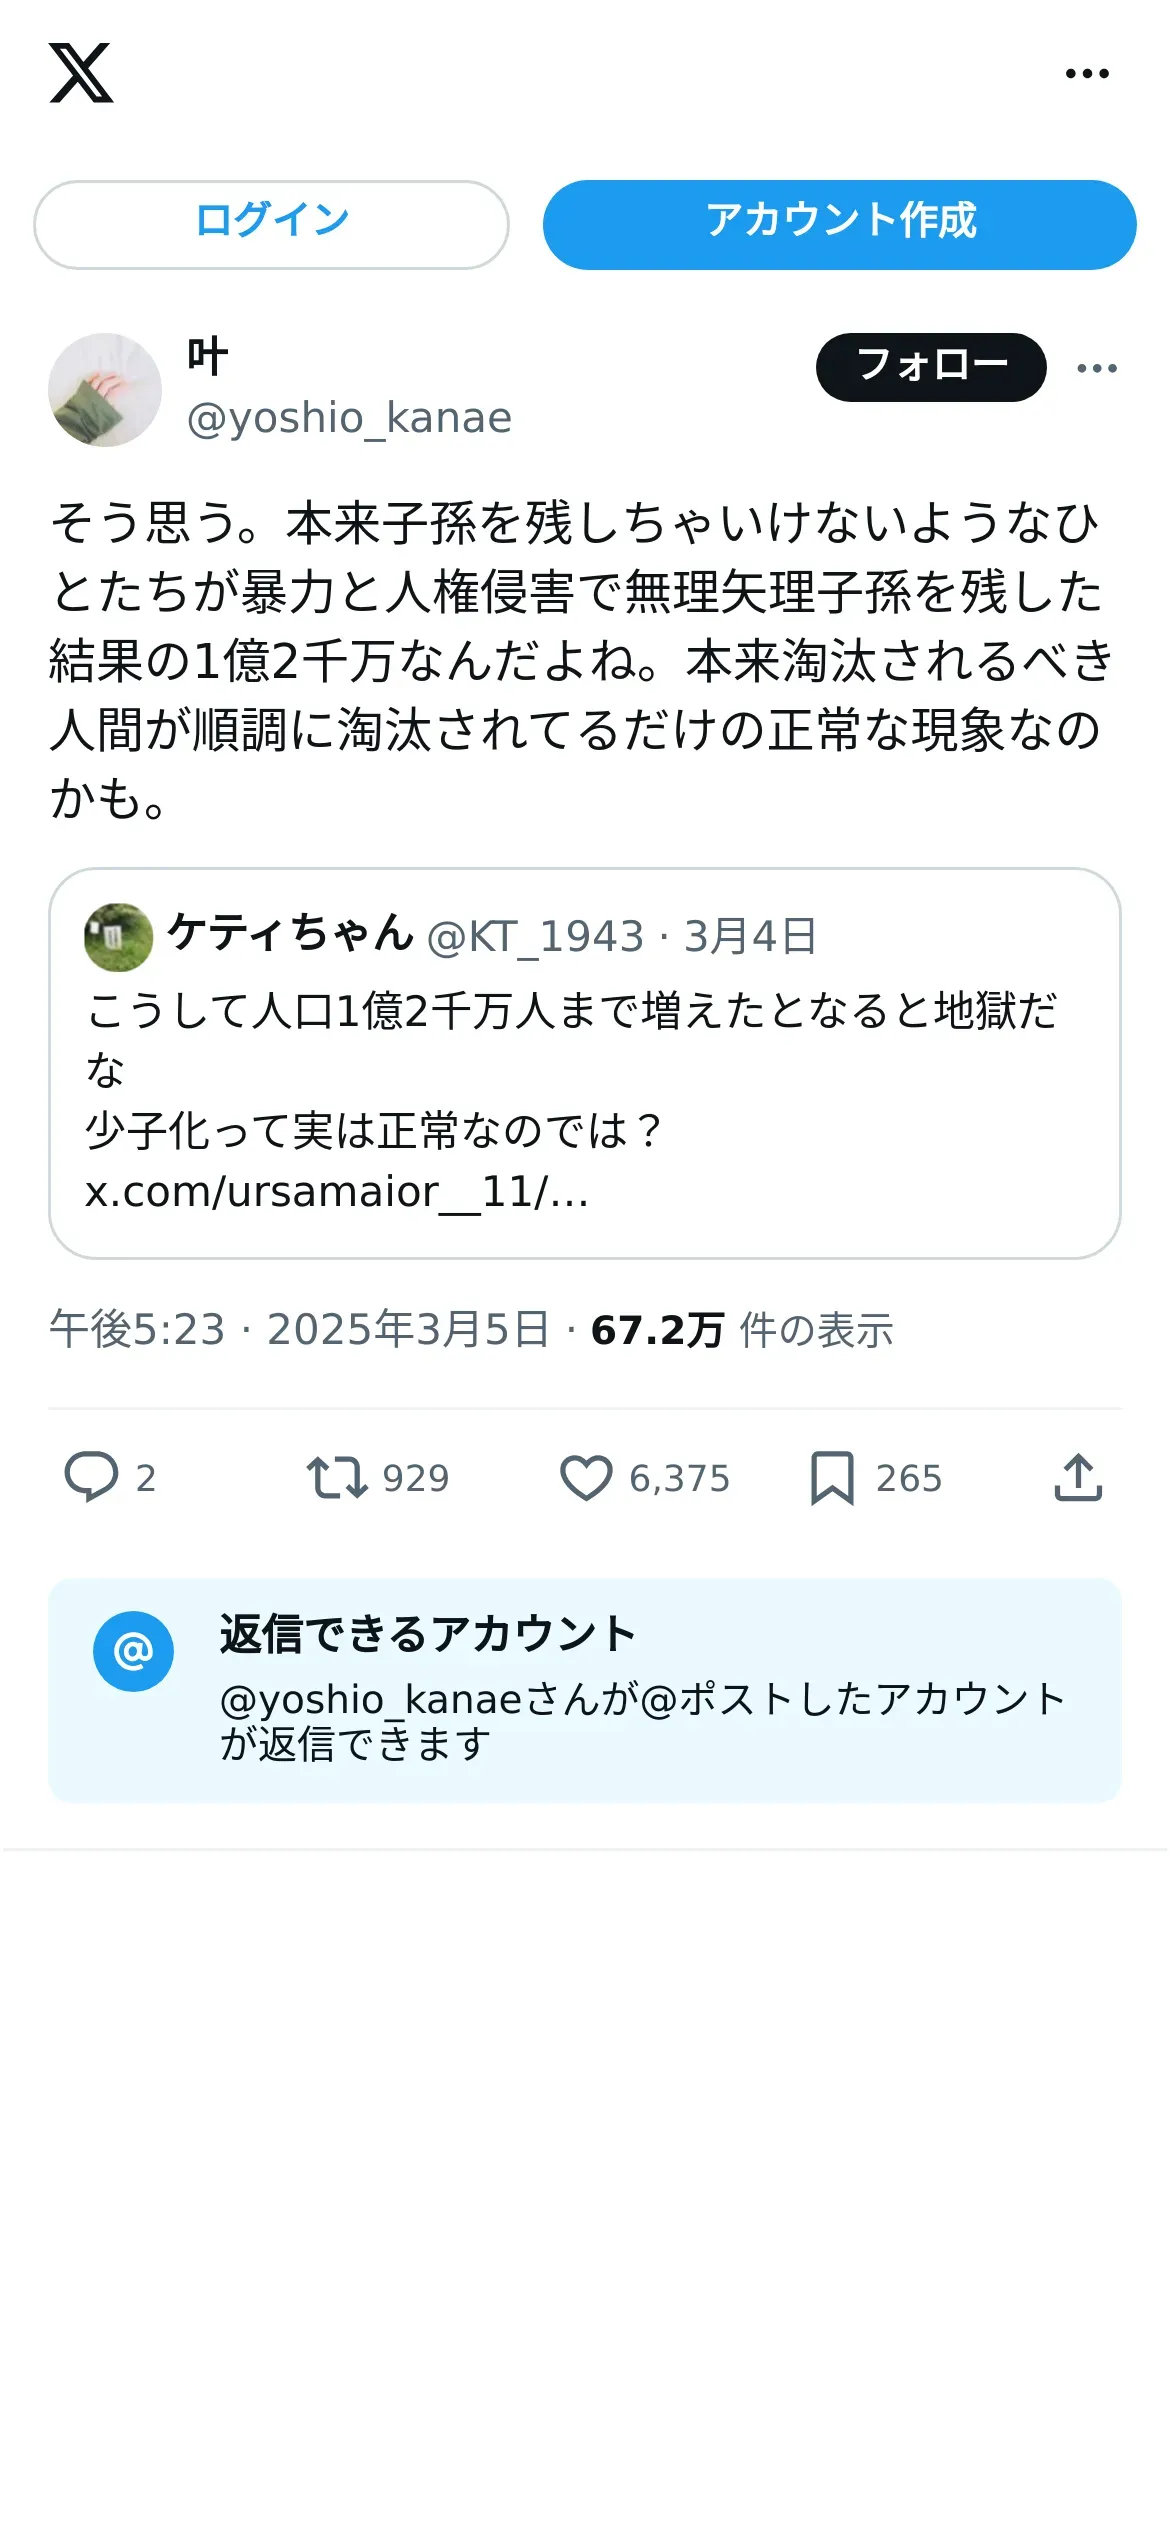The image size is (1170, 2532).
Task: Click the display name 叶
Action: click(208, 357)
